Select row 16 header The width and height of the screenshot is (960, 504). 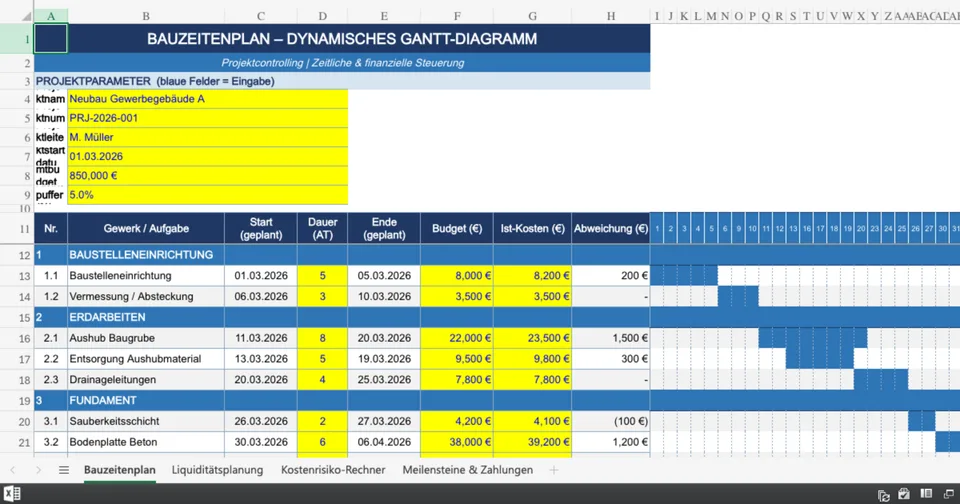(17, 338)
